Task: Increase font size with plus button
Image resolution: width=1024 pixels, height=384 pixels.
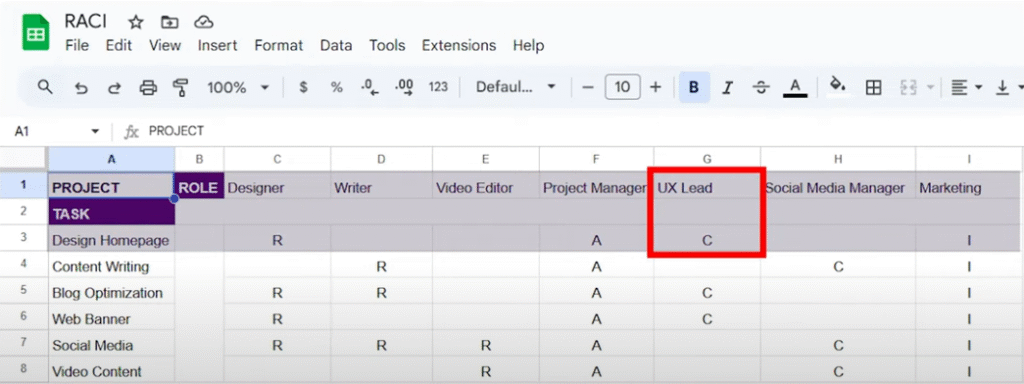Action: (x=655, y=88)
